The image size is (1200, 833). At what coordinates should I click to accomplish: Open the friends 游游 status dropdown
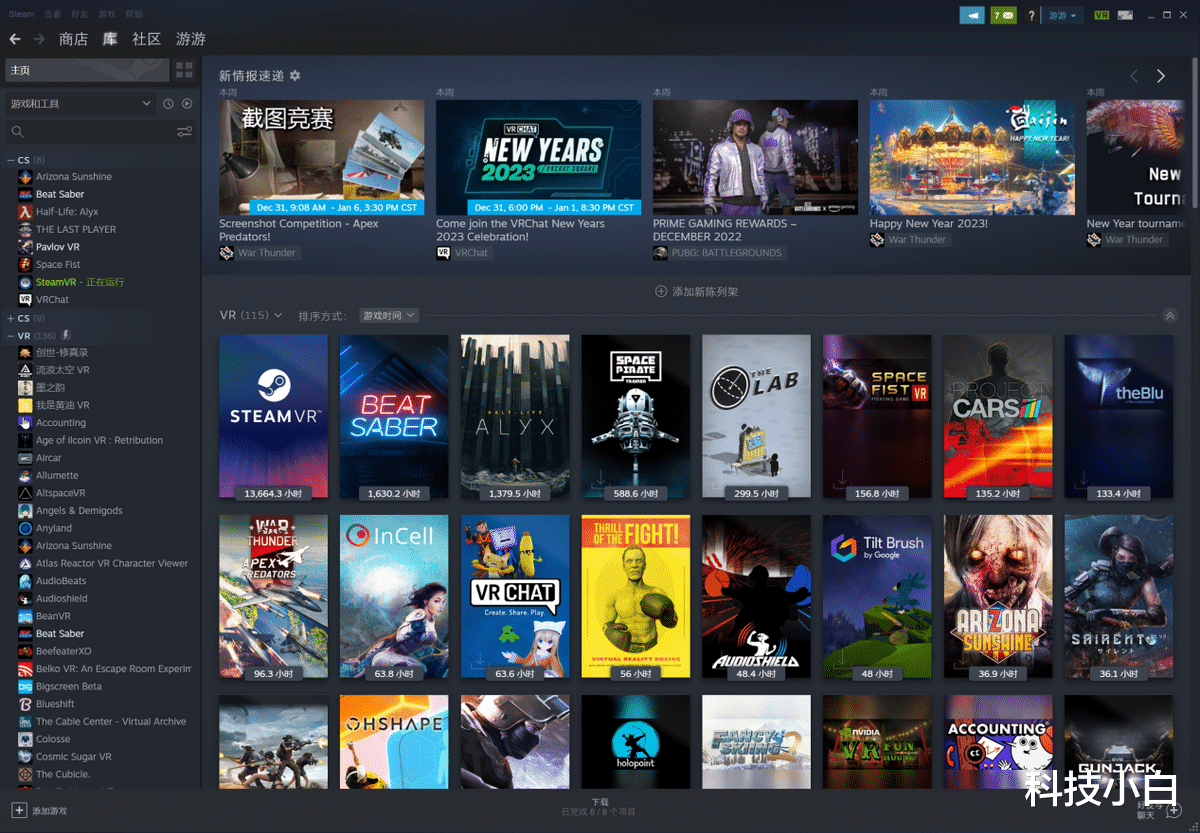[x=1062, y=15]
